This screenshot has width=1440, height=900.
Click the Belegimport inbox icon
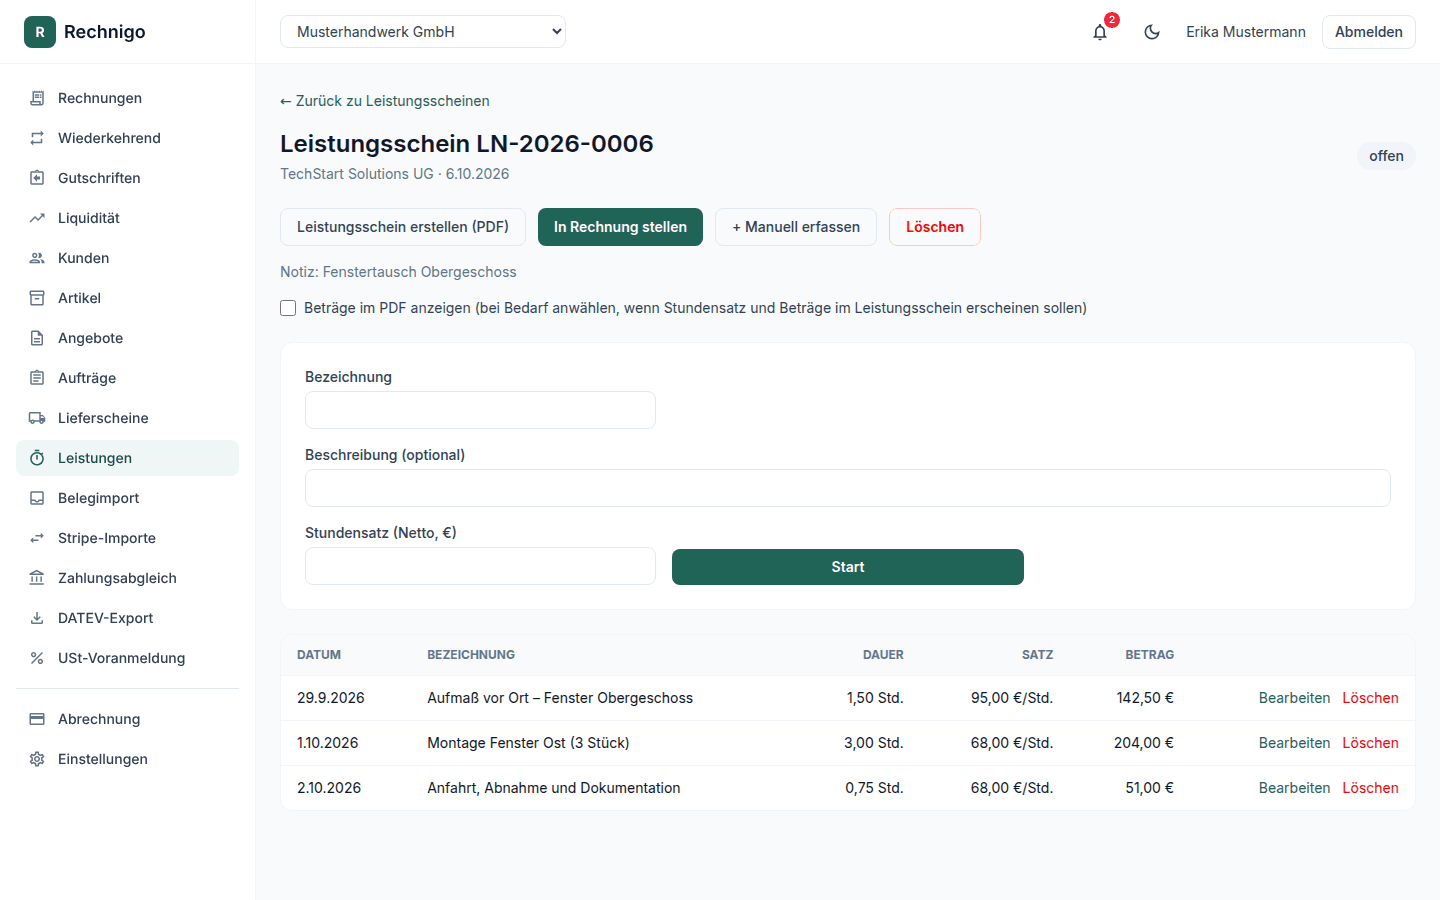[37, 498]
